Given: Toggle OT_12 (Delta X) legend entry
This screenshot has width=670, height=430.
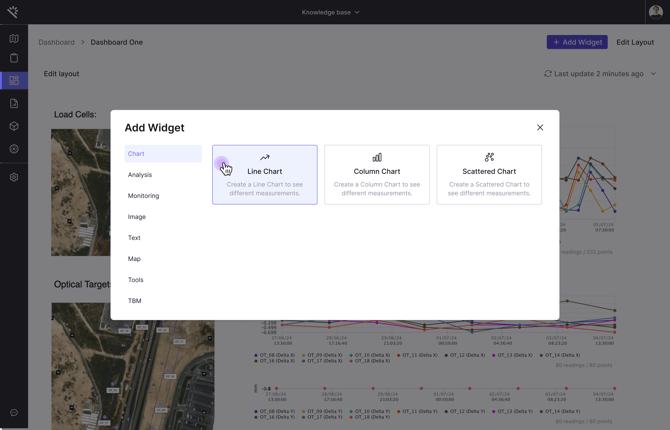Looking at the screenshot, I should coord(465,355).
